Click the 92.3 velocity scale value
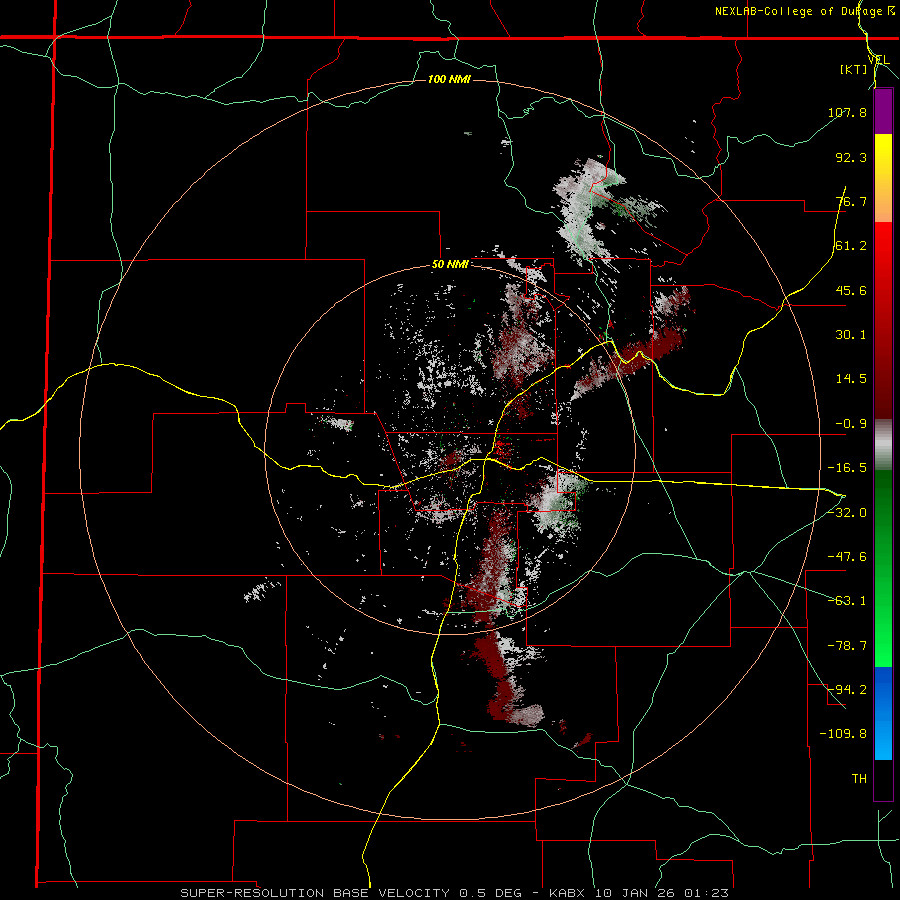Screen dimensions: 900x900 click(851, 157)
